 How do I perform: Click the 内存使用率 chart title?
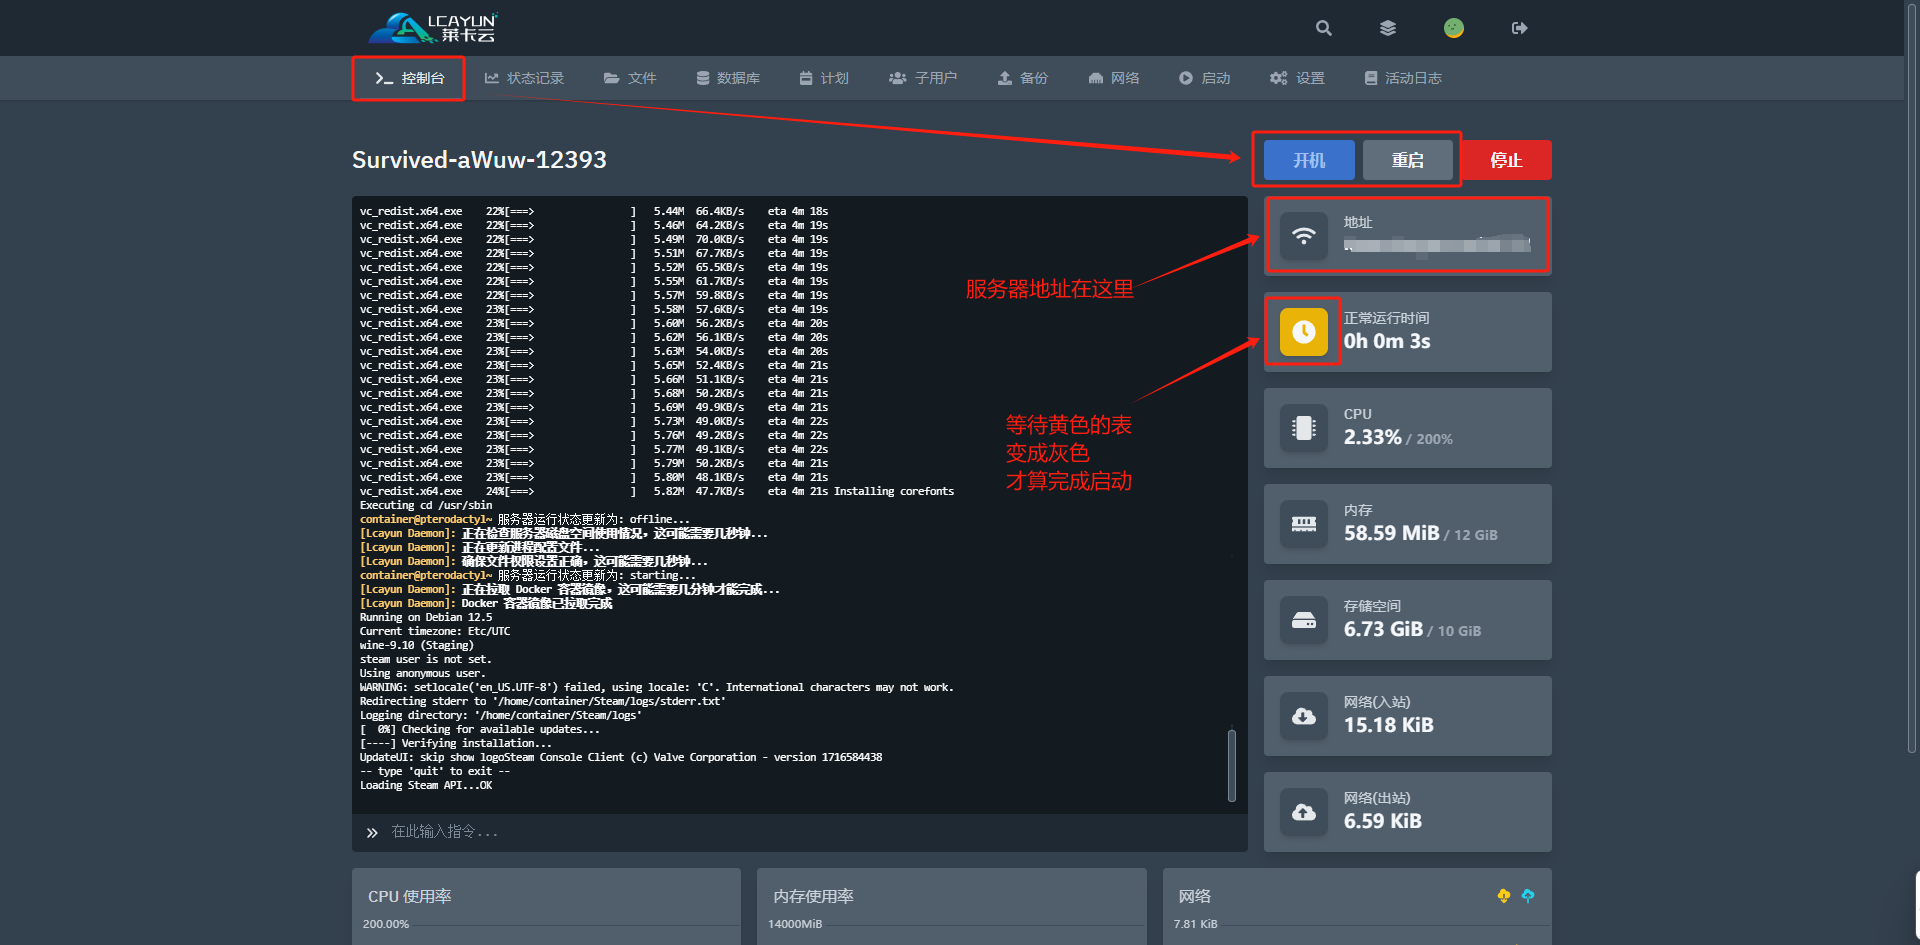click(813, 896)
